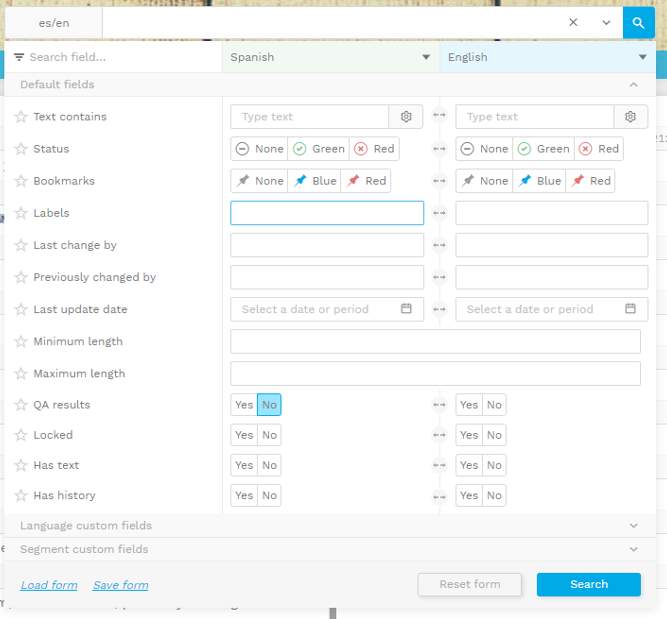
Task: Click the magnifier search icon in top bar
Action: coord(638,22)
